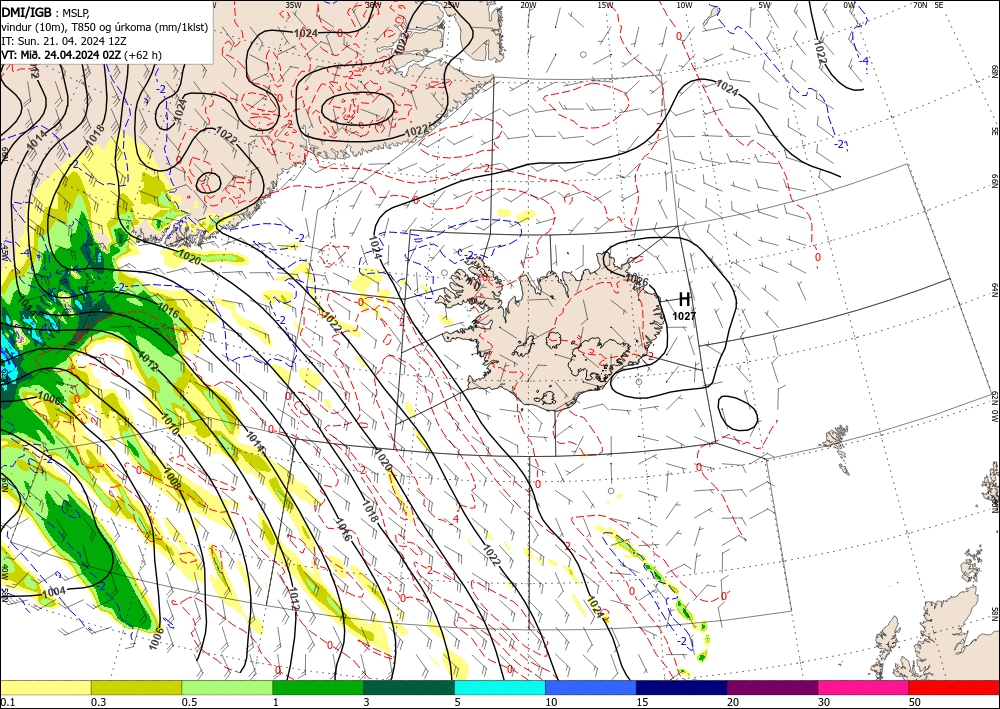
Task: Click the 'DMI/IGB' title text
Action: (x=27, y=11)
